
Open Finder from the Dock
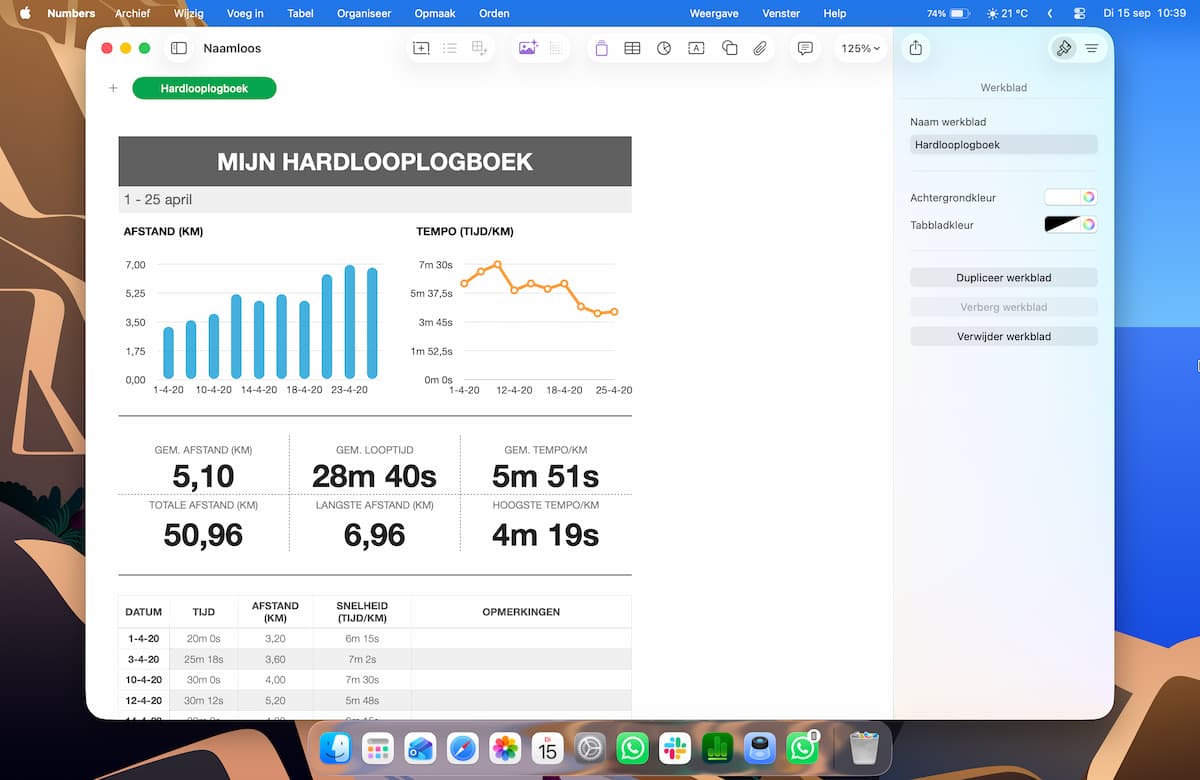[x=335, y=748]
